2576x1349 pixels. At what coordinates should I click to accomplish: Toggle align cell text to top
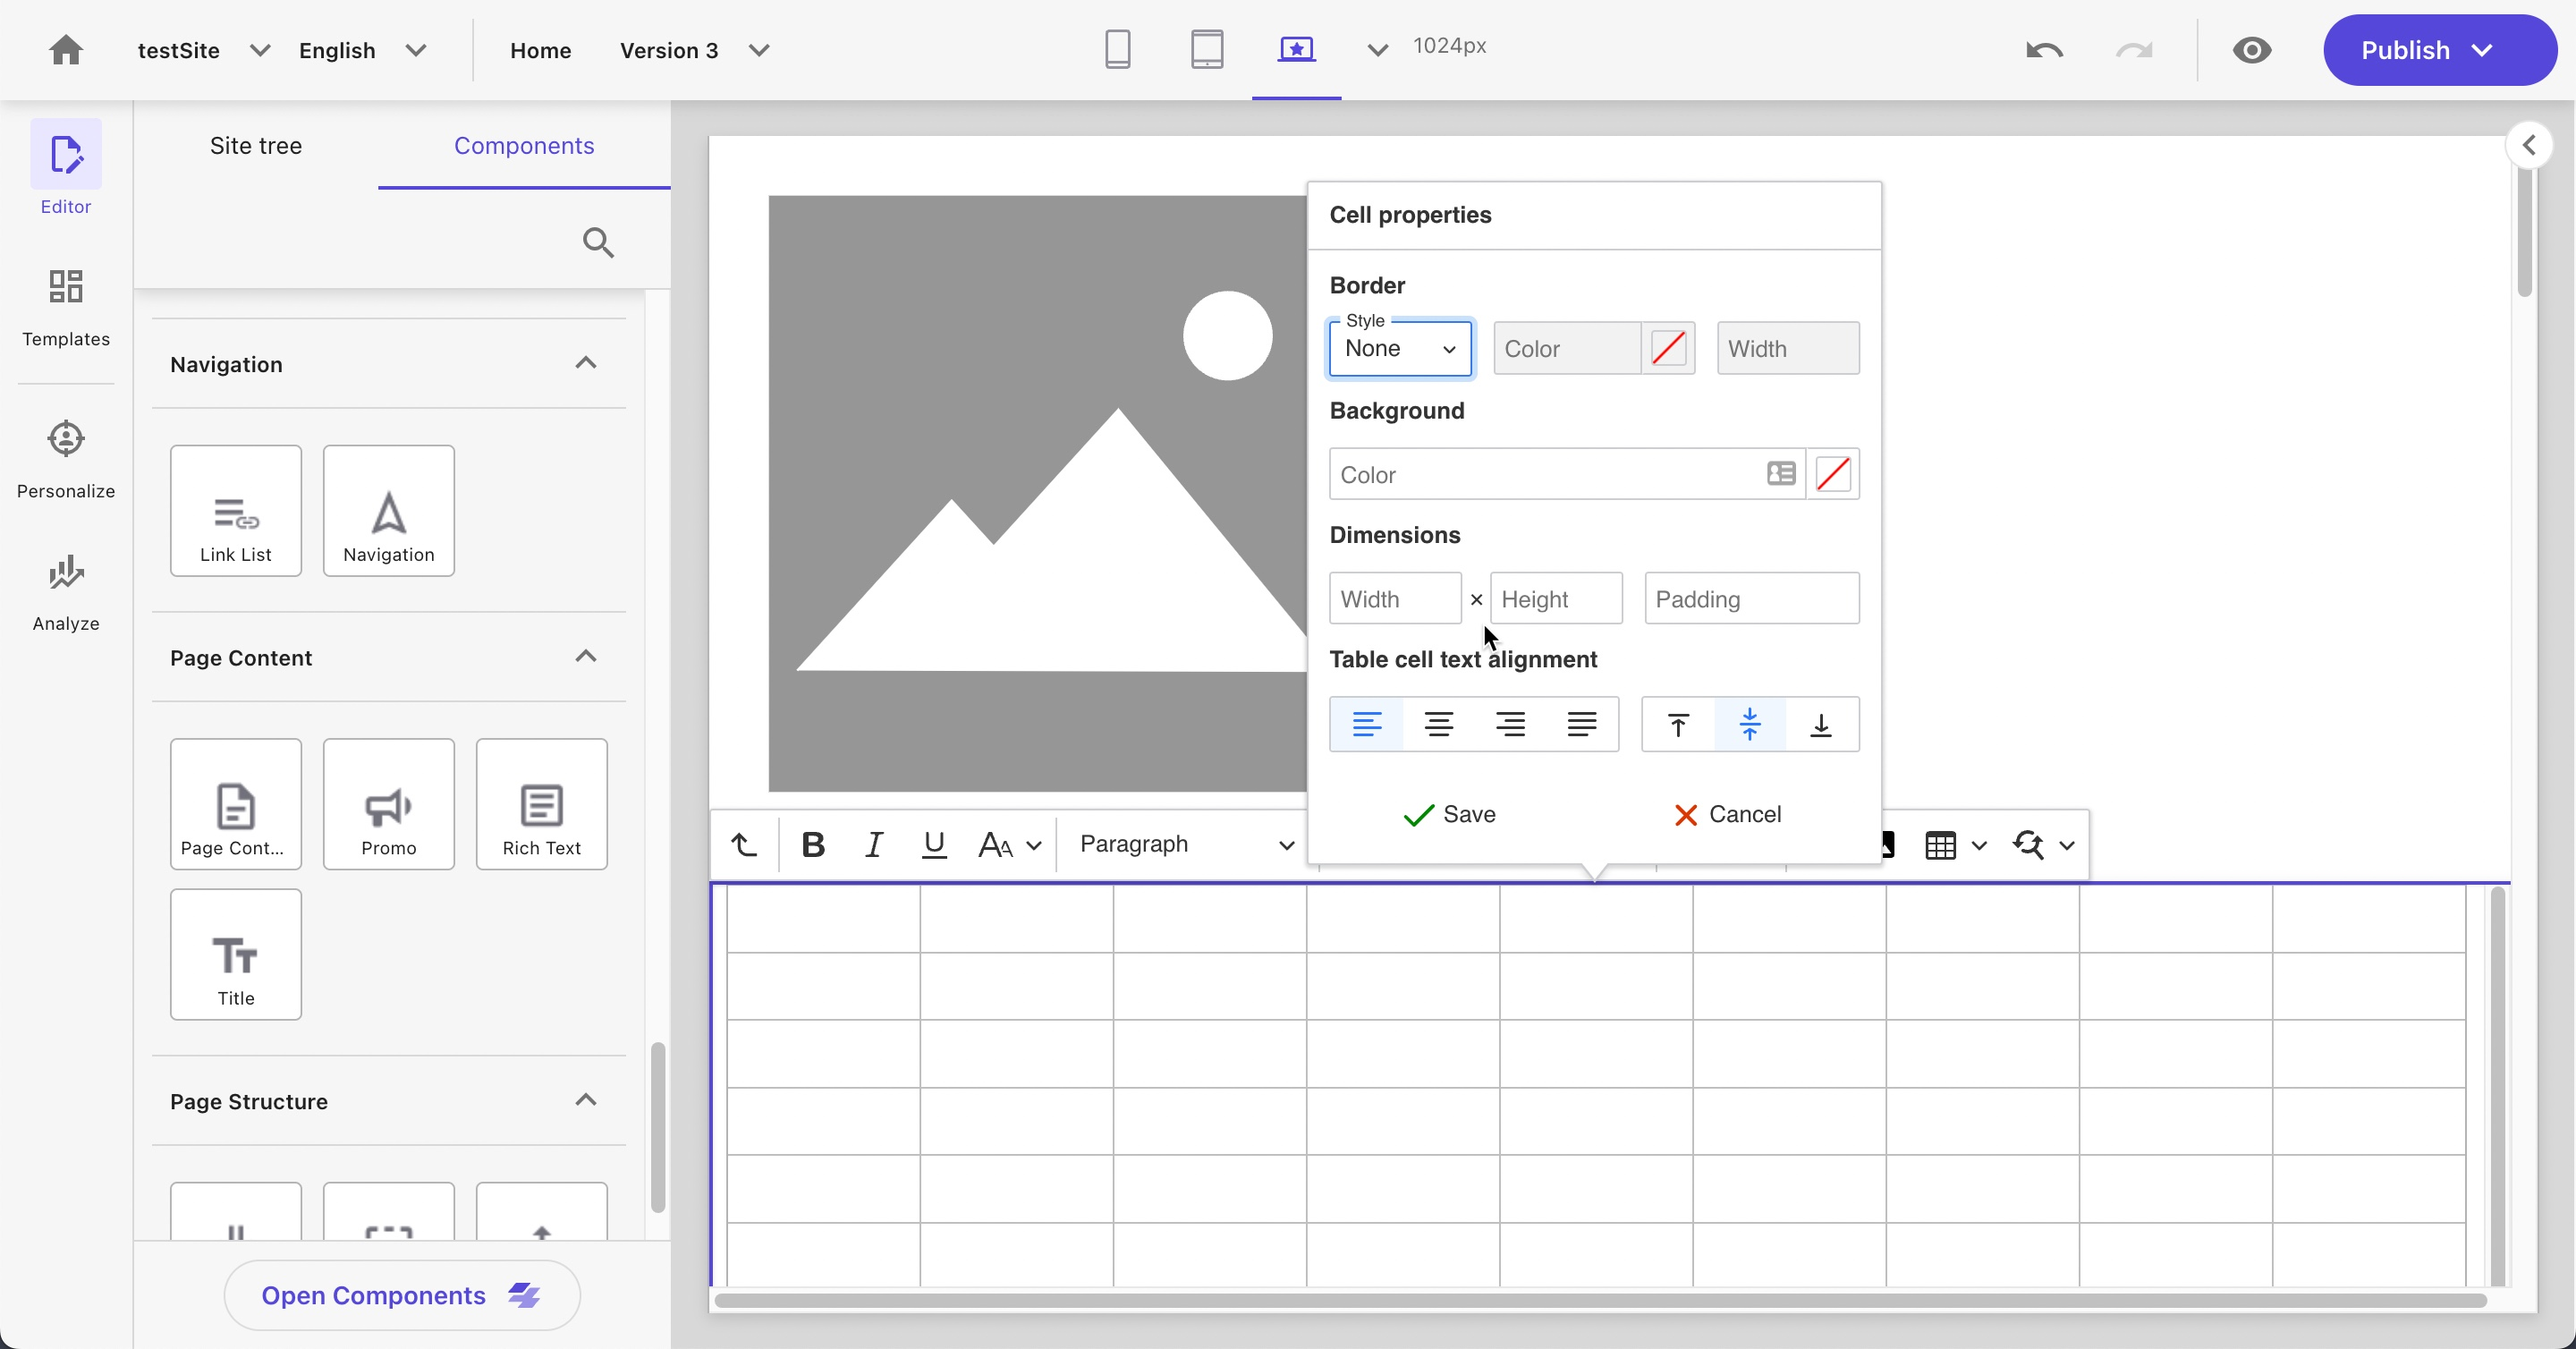1678,724
